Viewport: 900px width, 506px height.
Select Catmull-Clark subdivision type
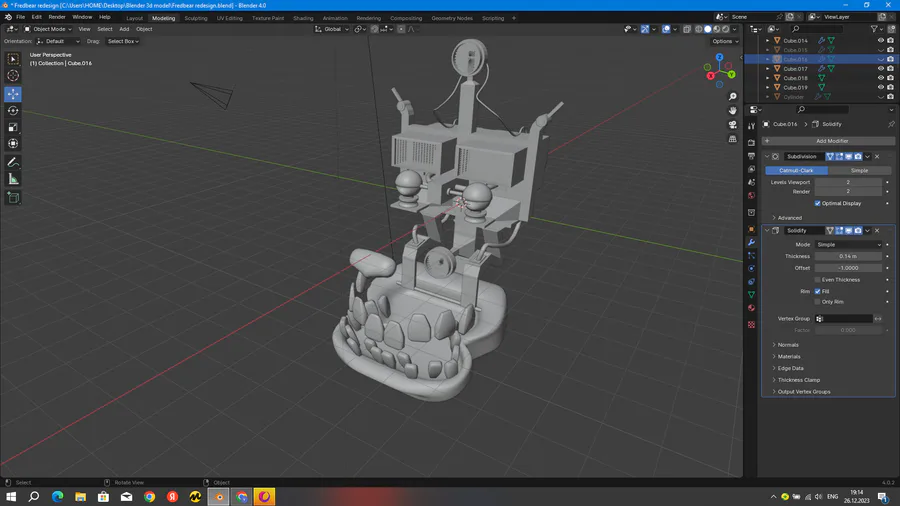796,170
